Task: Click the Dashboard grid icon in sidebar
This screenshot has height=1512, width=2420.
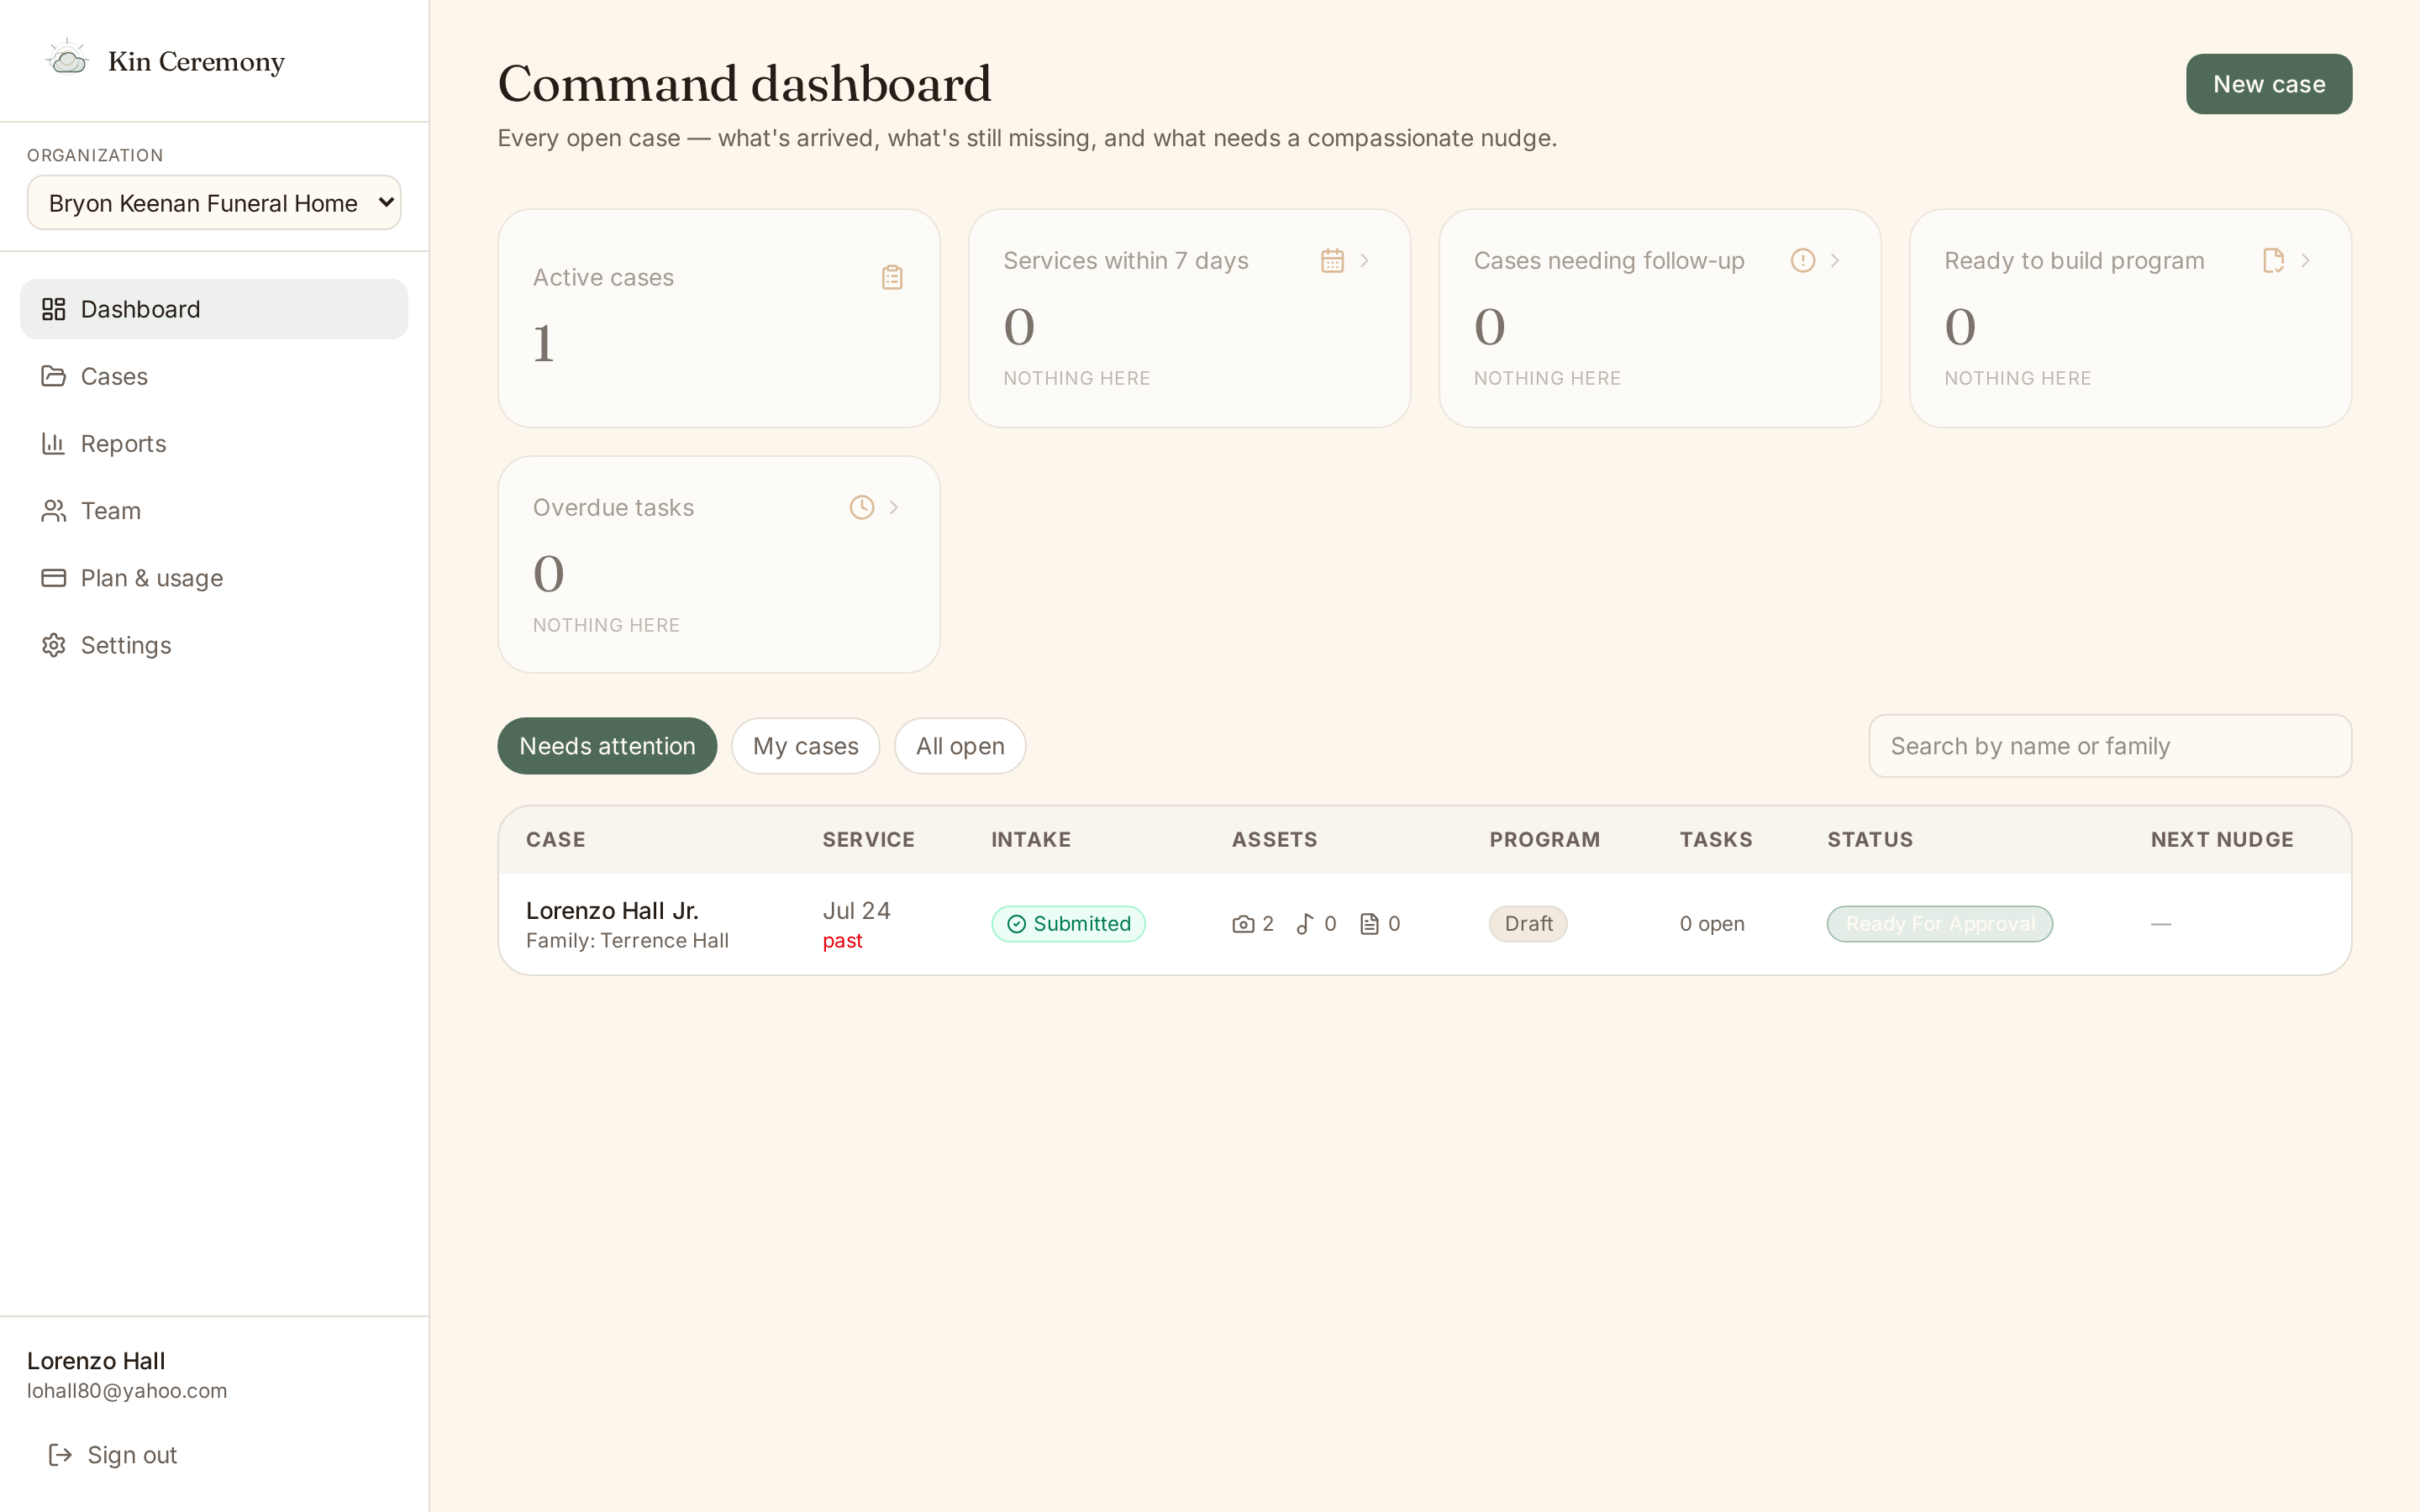Action: pyautogui.click(x=54, y=309)
